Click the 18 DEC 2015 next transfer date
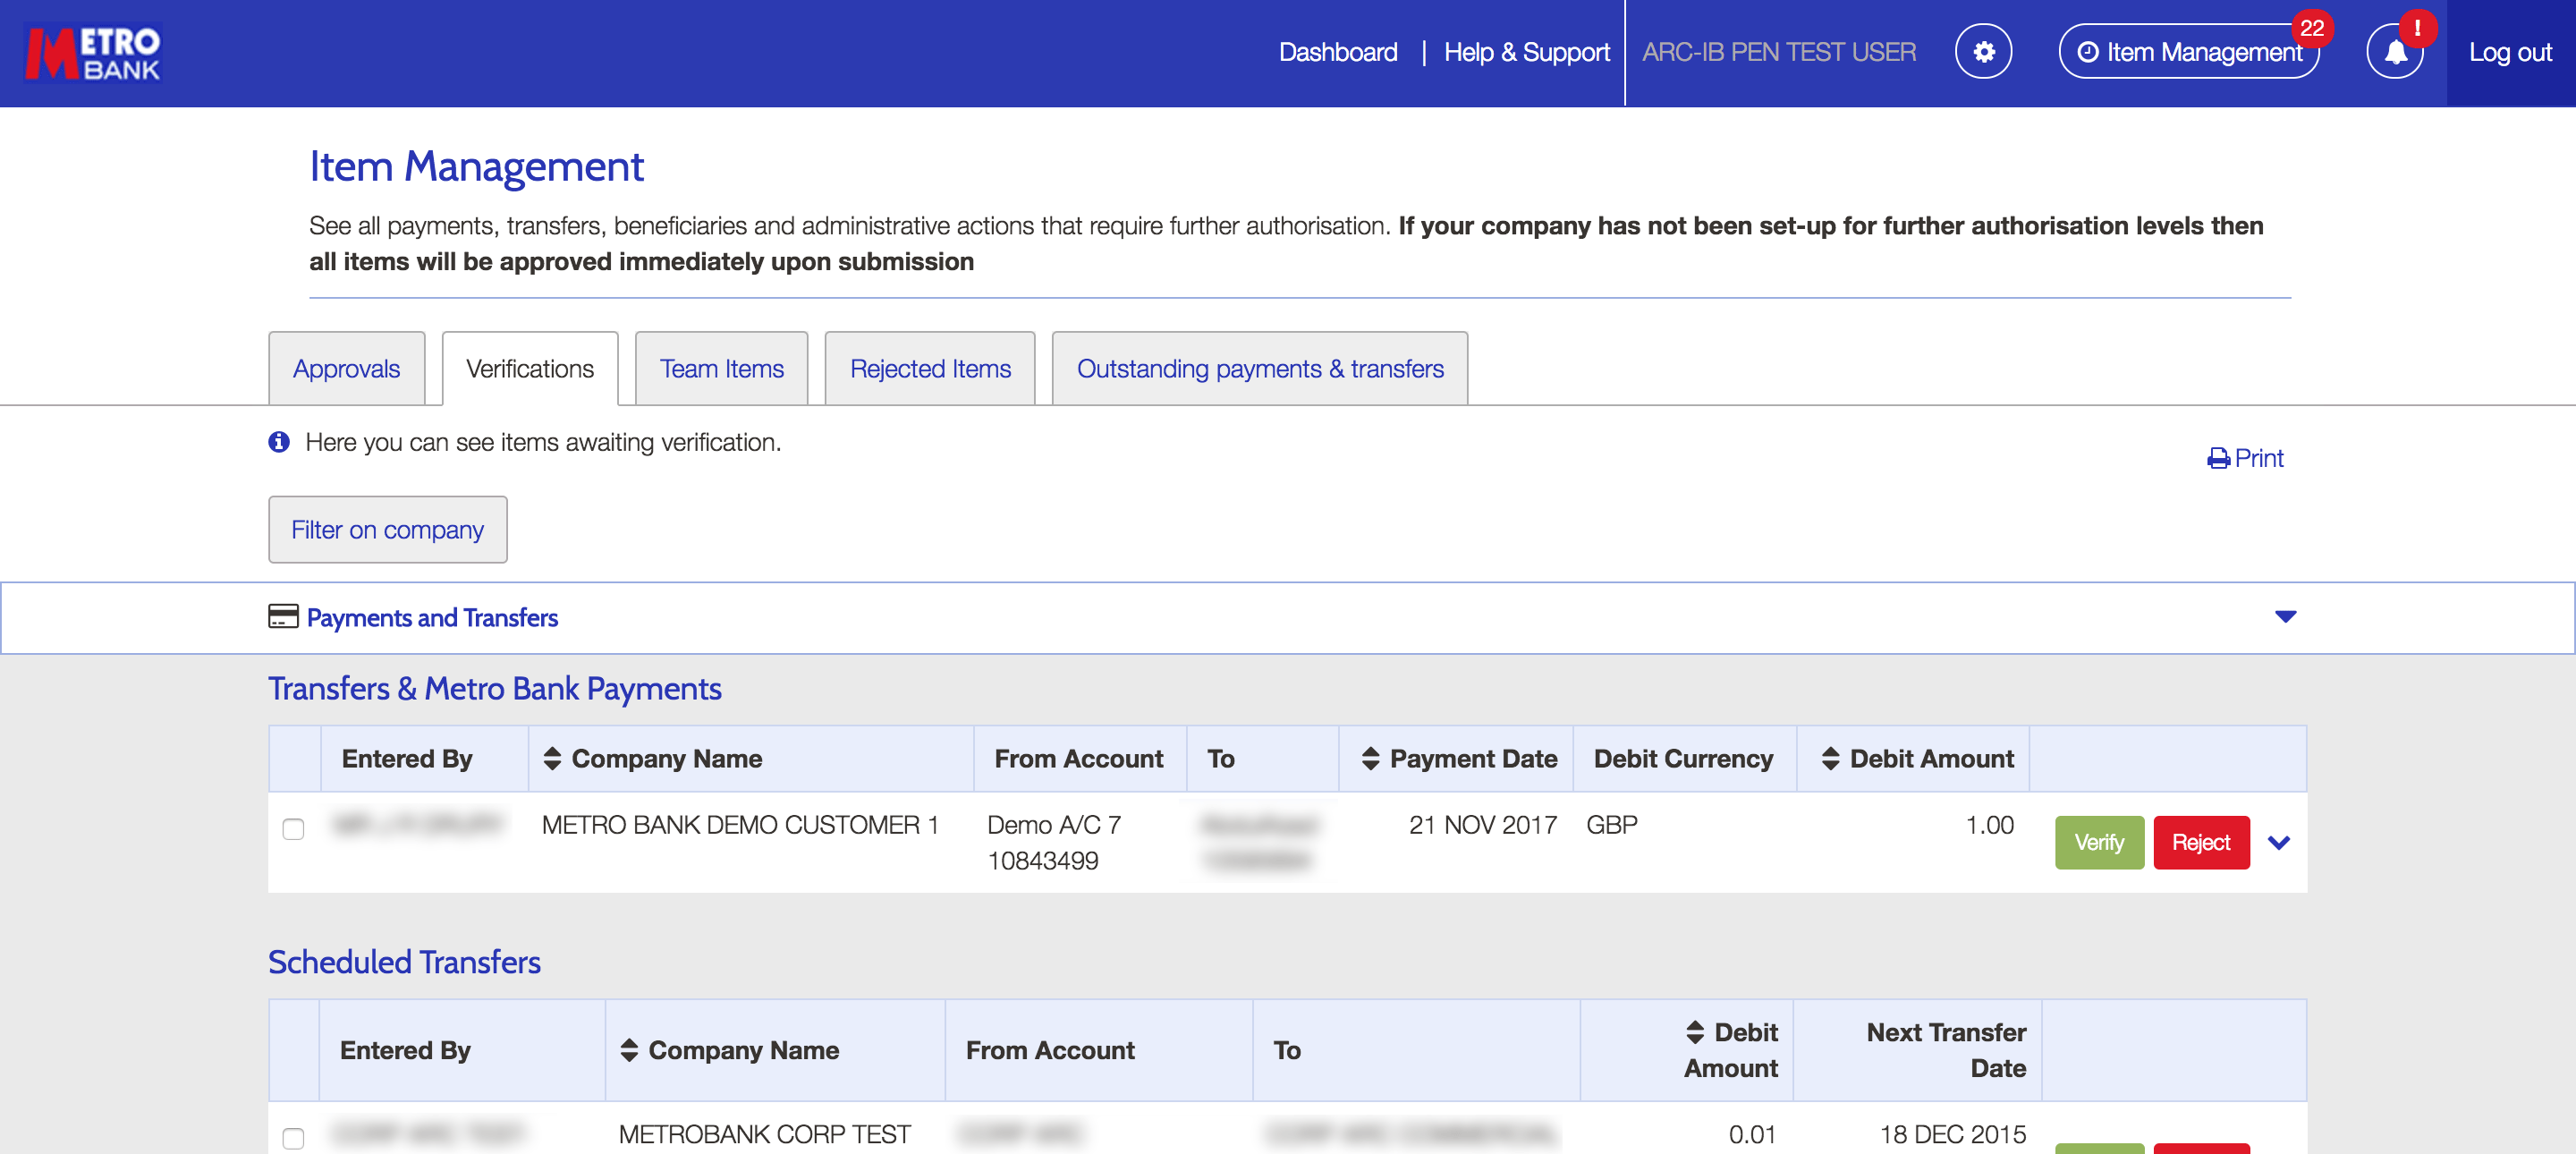 (x=1953, y=1134)
